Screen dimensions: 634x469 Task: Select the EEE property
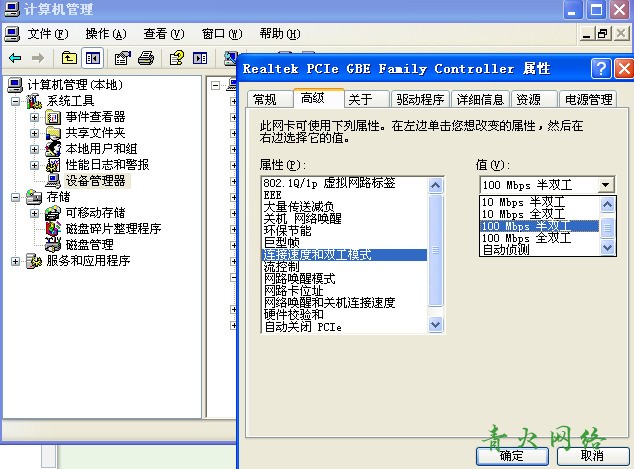tap(344, 195)
